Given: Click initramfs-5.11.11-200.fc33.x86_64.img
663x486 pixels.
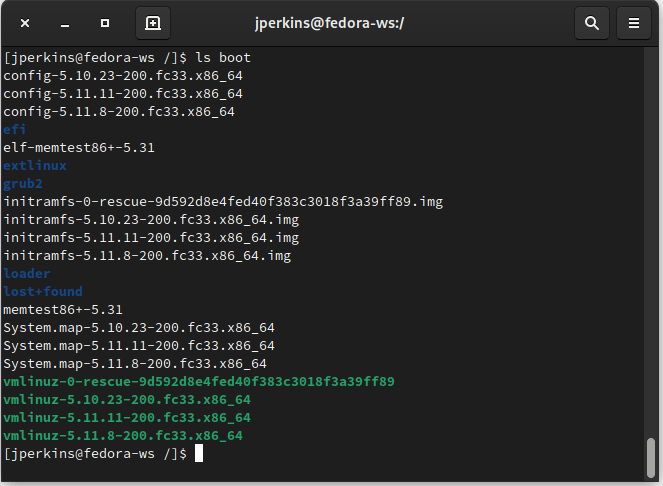Looking at the screenshot, I should pyautogui.click(x=151, y=238).
